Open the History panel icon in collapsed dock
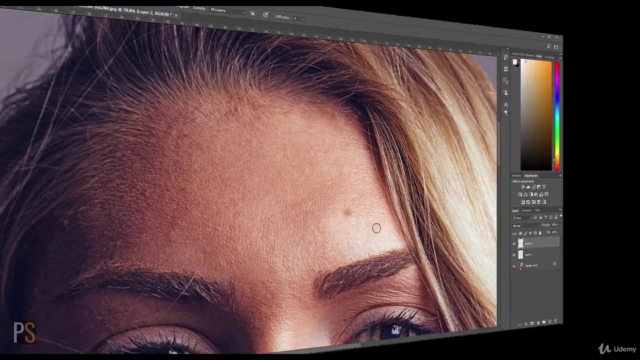 point(506,57)
